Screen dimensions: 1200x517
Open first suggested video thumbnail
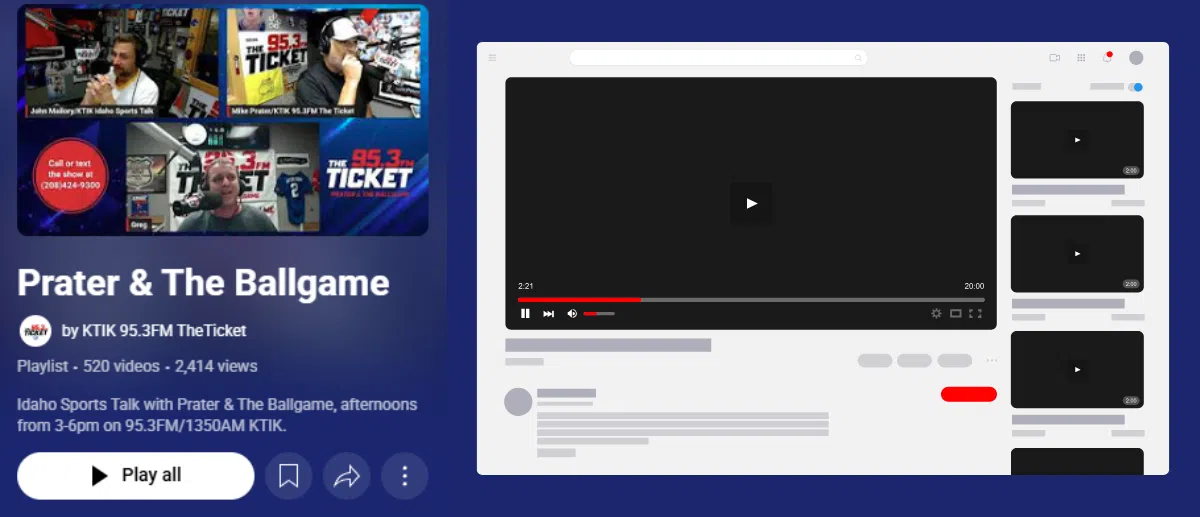[x=1077, y=140]
